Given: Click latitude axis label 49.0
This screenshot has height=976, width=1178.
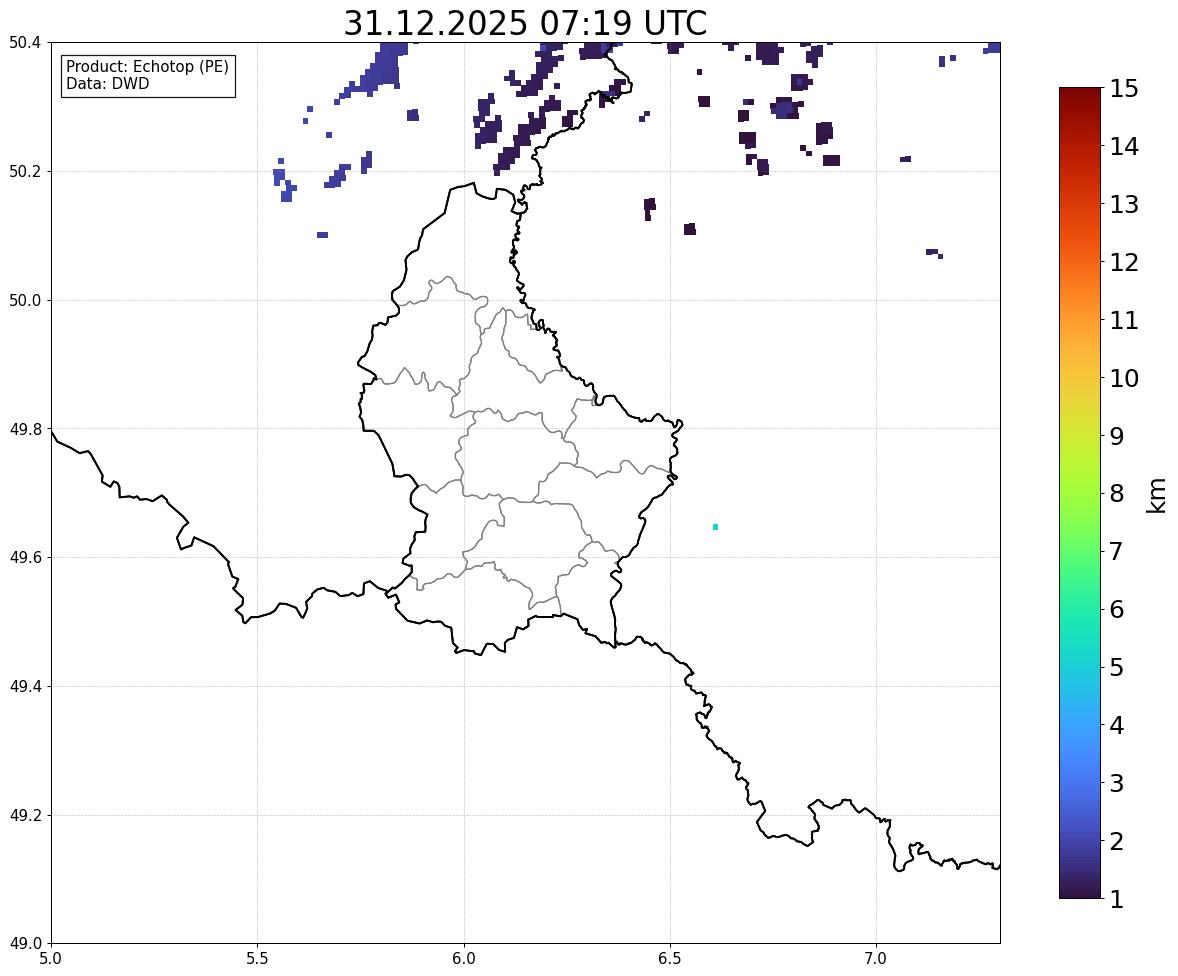Looking at the screenshot, I should pos(24,944).
